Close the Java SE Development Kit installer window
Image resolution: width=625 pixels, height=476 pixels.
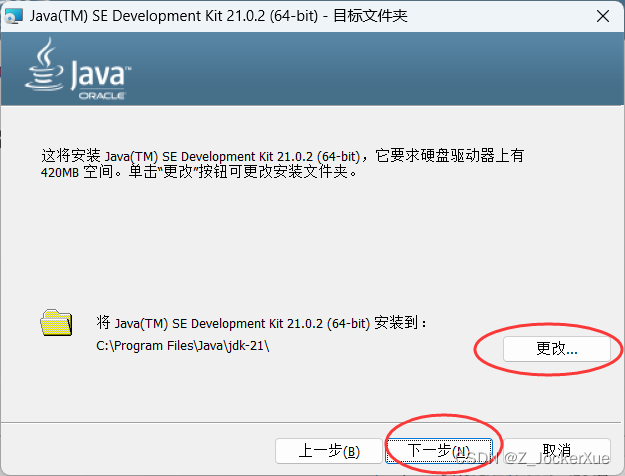click(x=603, y=16)
